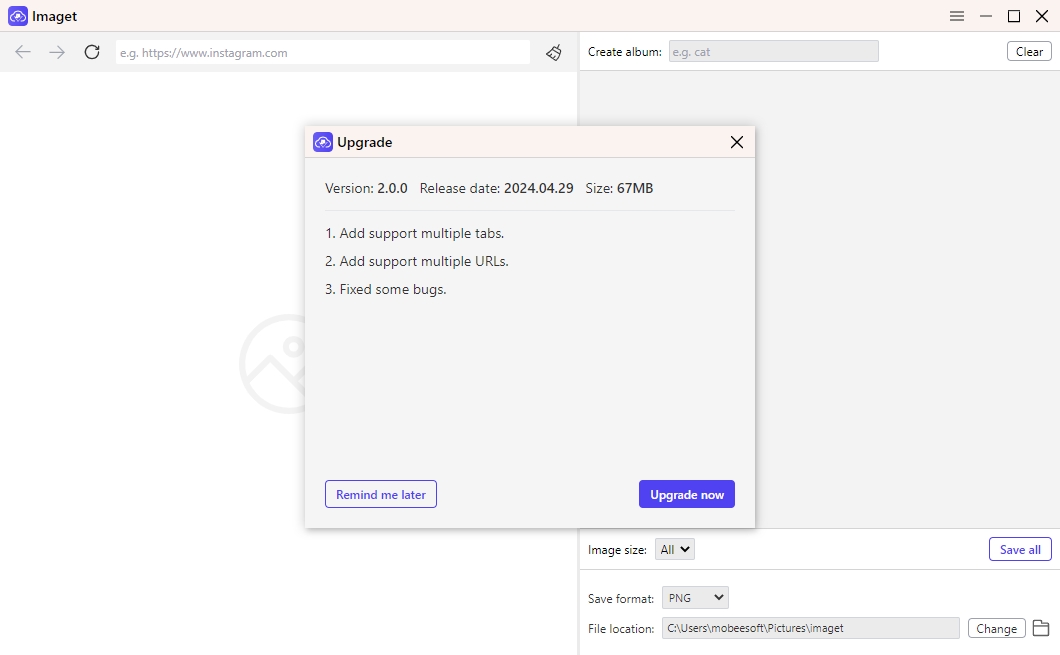Go back with the left arrow icon

(23, 52)
